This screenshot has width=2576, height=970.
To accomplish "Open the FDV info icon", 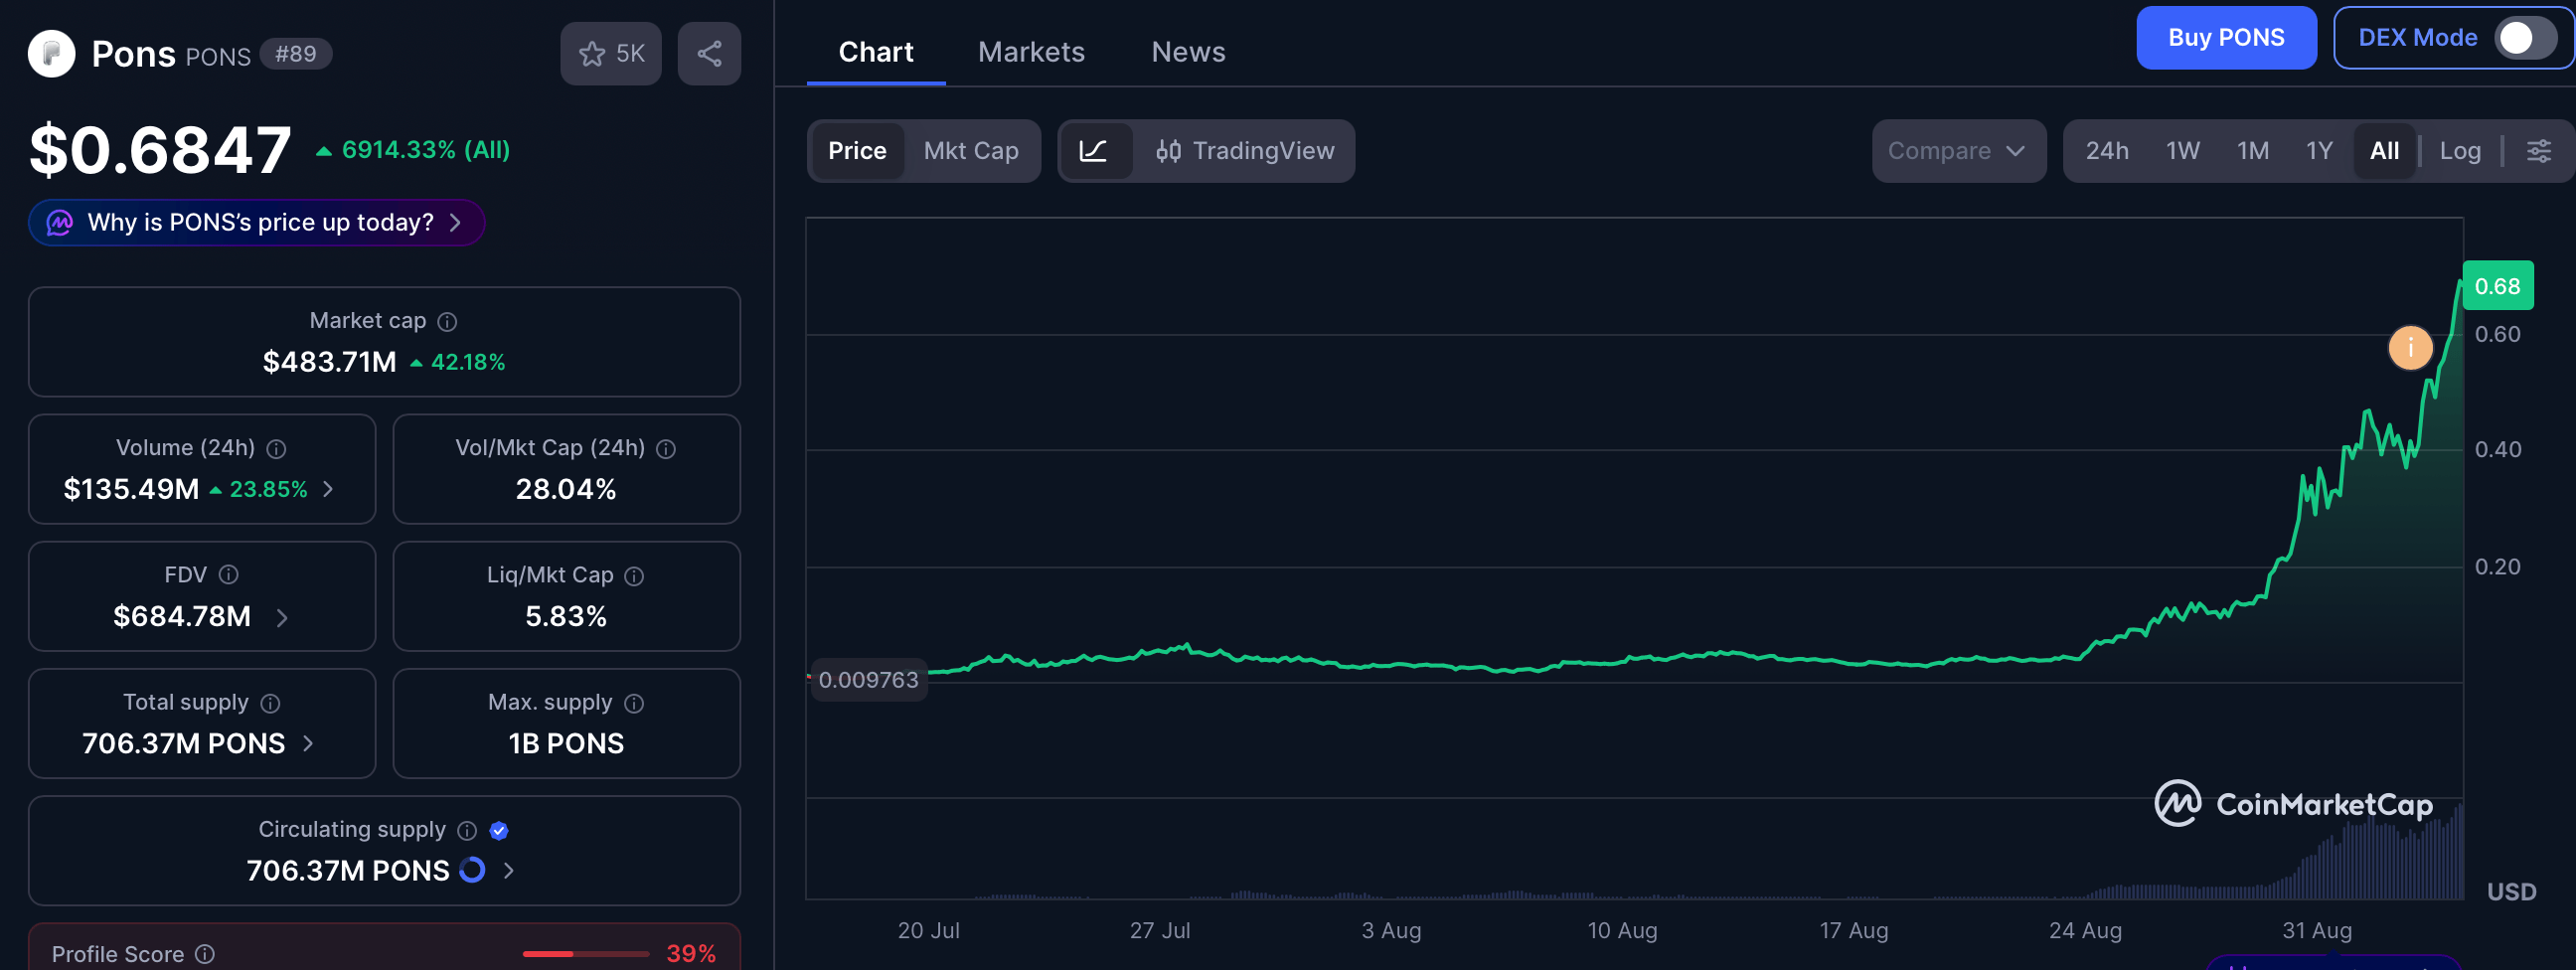I will (229, 575).
